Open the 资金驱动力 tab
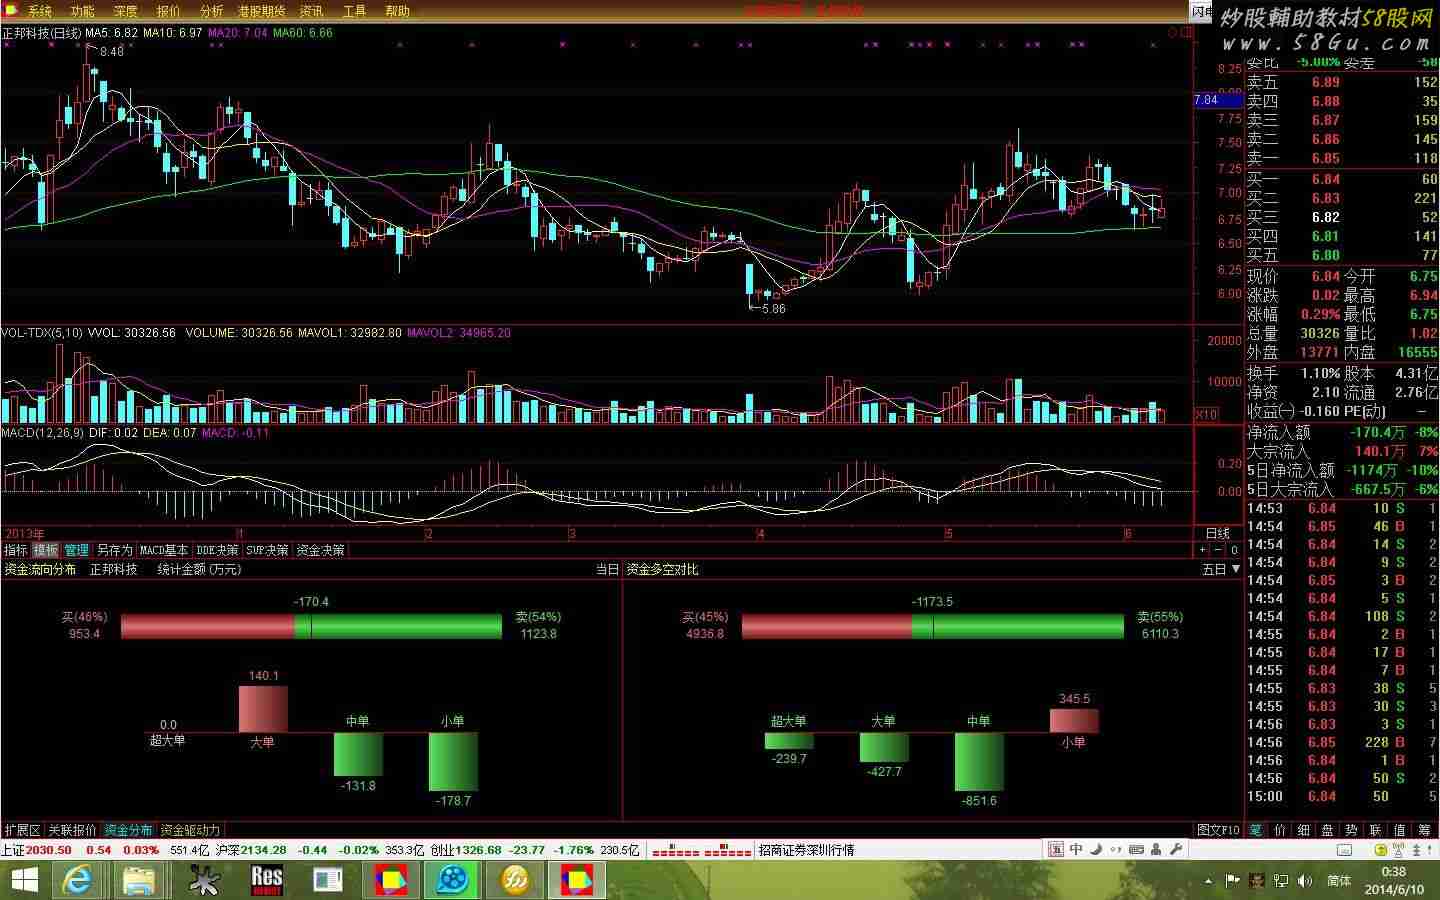Screen dimensions: 1440x900 [190, 830]
